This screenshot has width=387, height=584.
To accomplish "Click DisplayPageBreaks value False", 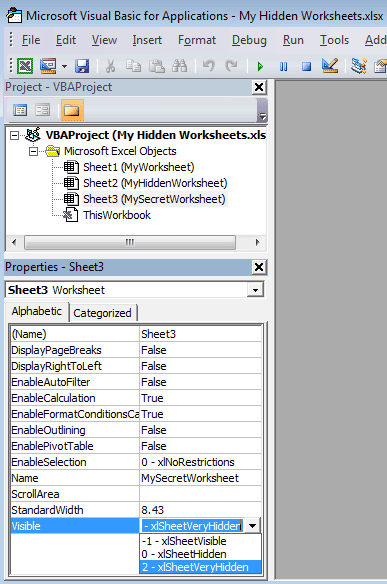I will (200, 350).
